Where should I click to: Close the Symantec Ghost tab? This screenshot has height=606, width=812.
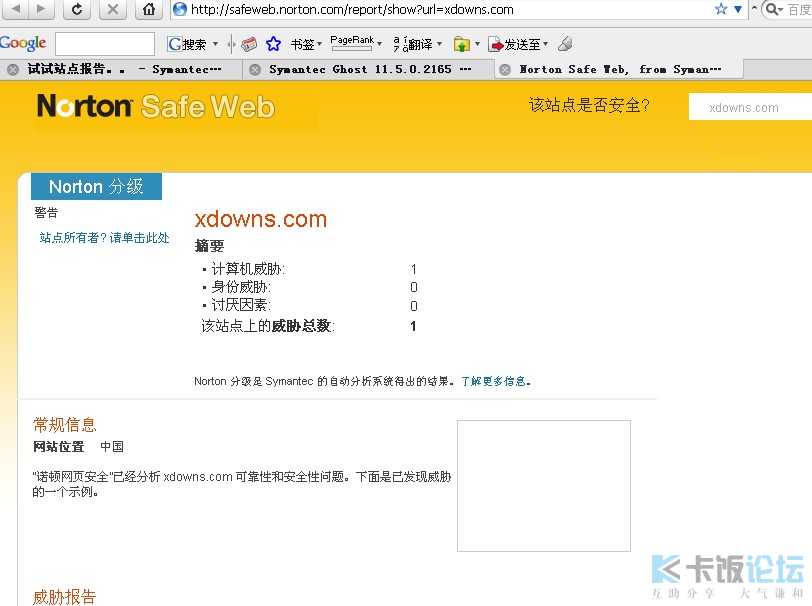pyautogui.click(x=254, y=70)
